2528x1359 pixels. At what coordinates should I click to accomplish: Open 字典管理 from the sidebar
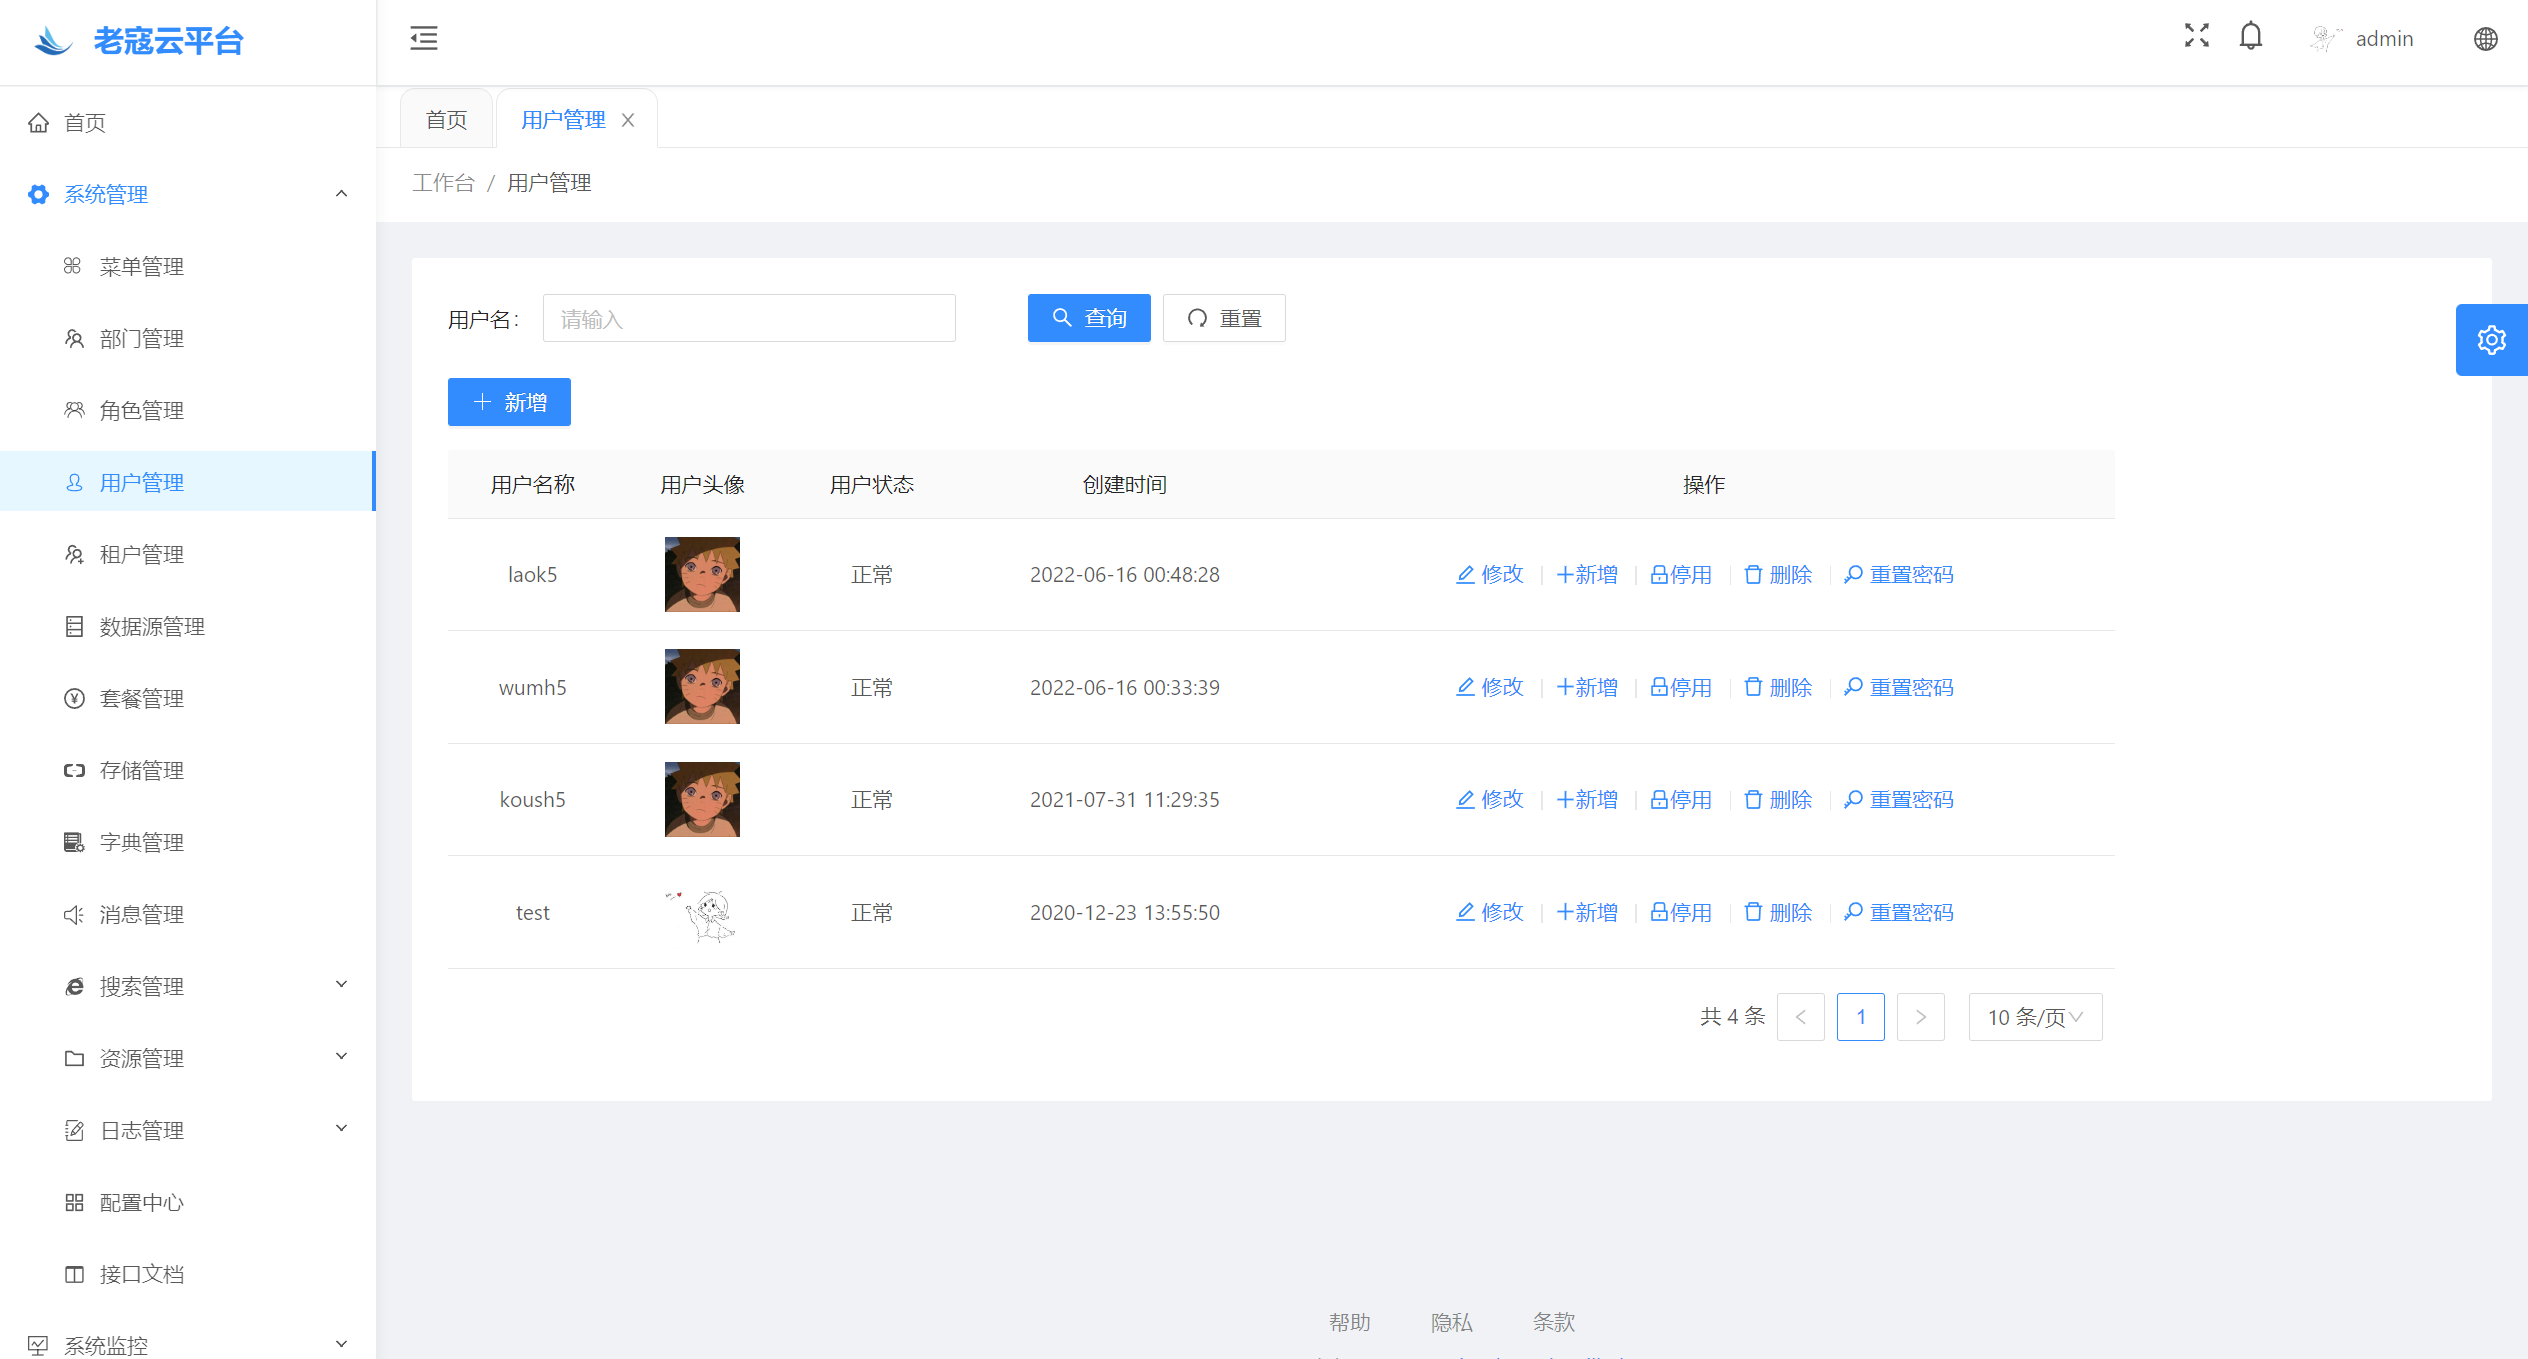click(141, 843)
